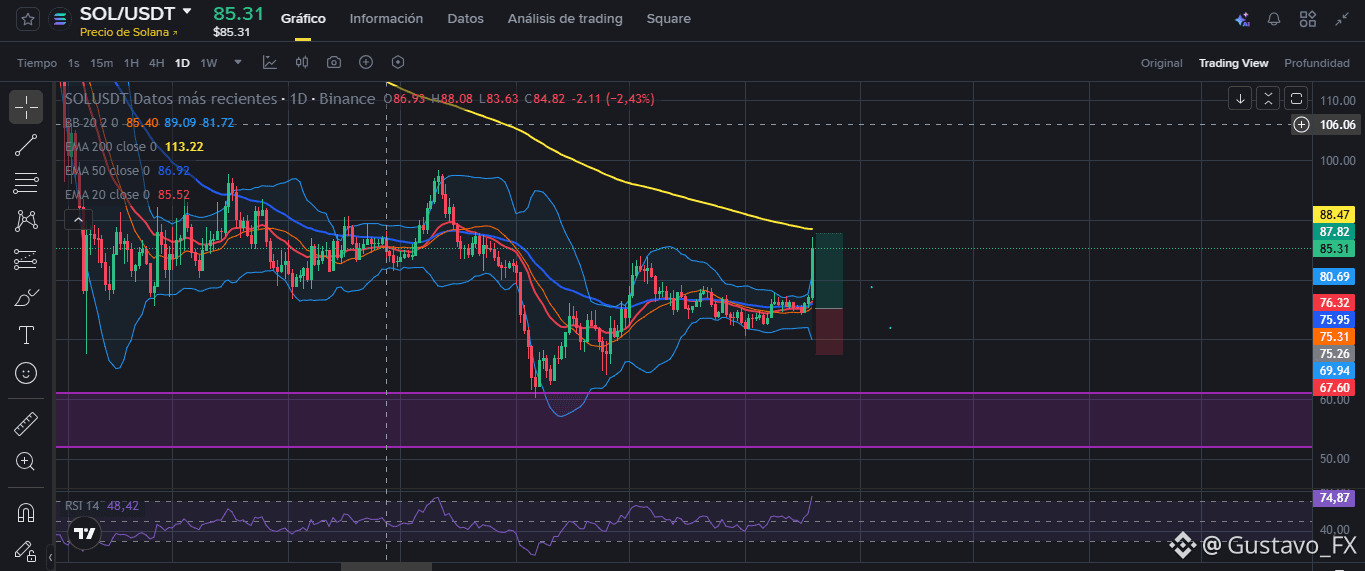Set interval to 1H
The height and width of the screenshot is (571, 1365).
coord(131,63)
